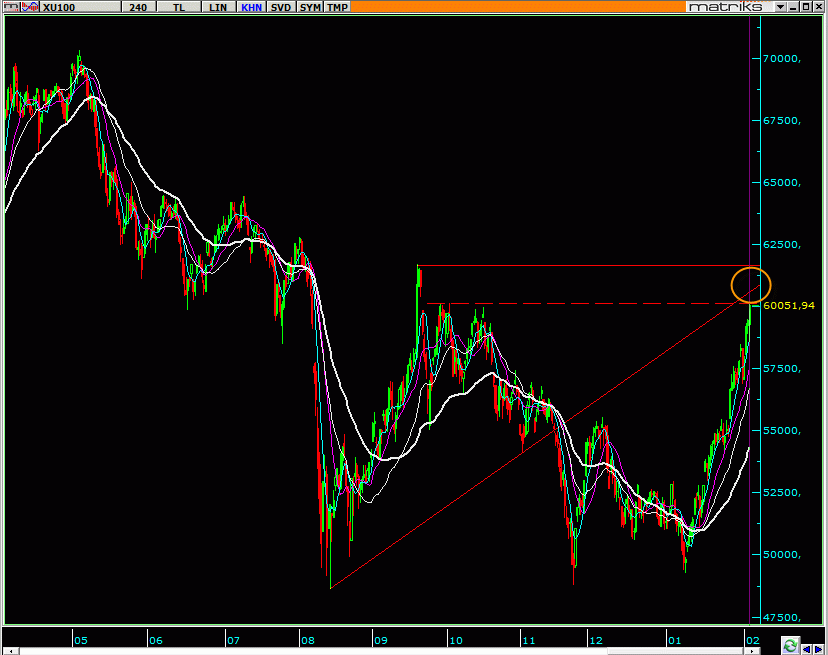Click the first window icon at top-left
828x655 pixels.
point(8,7)
